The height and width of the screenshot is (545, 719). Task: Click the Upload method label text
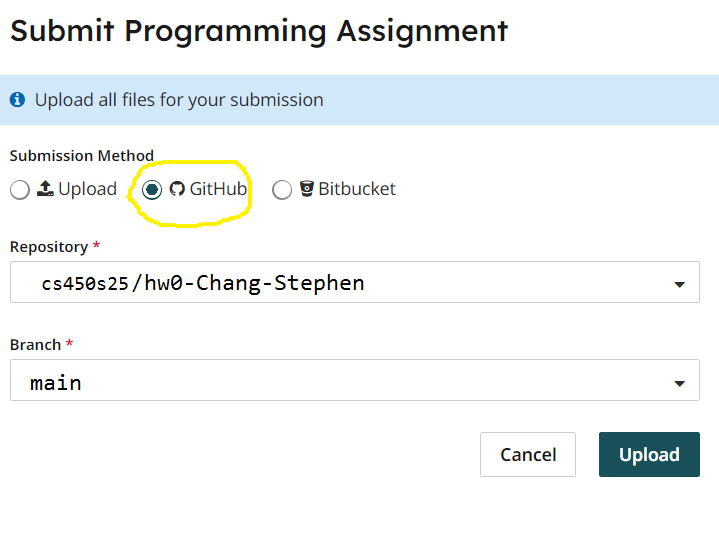tap(88, 189)
